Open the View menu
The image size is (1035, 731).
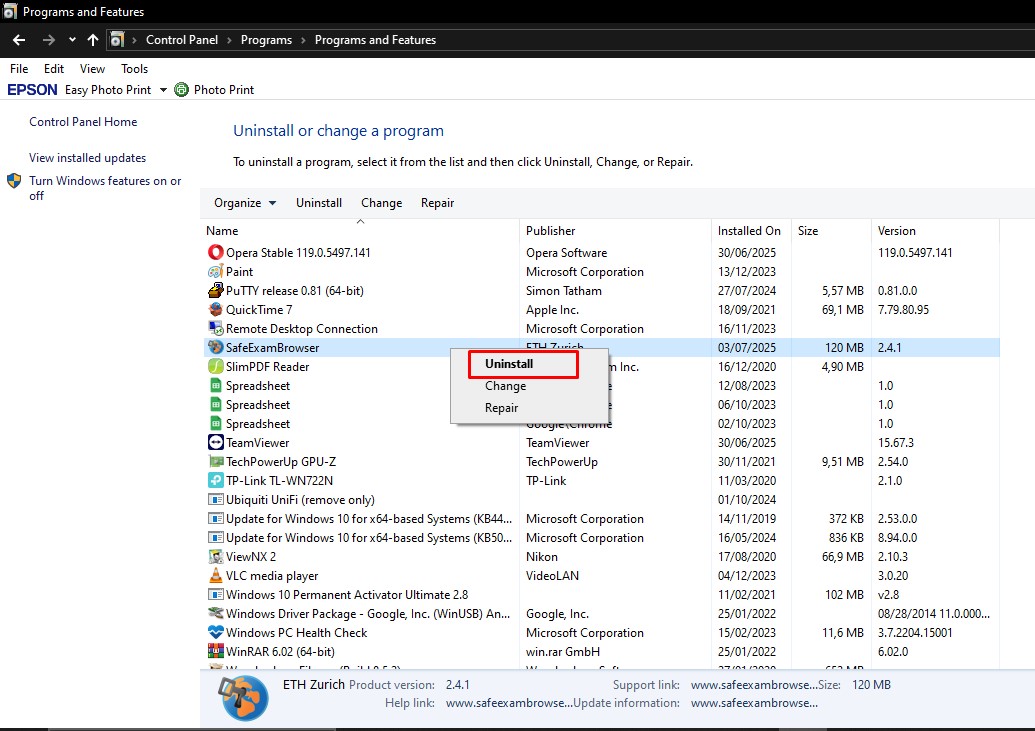[x=92, y=69]
